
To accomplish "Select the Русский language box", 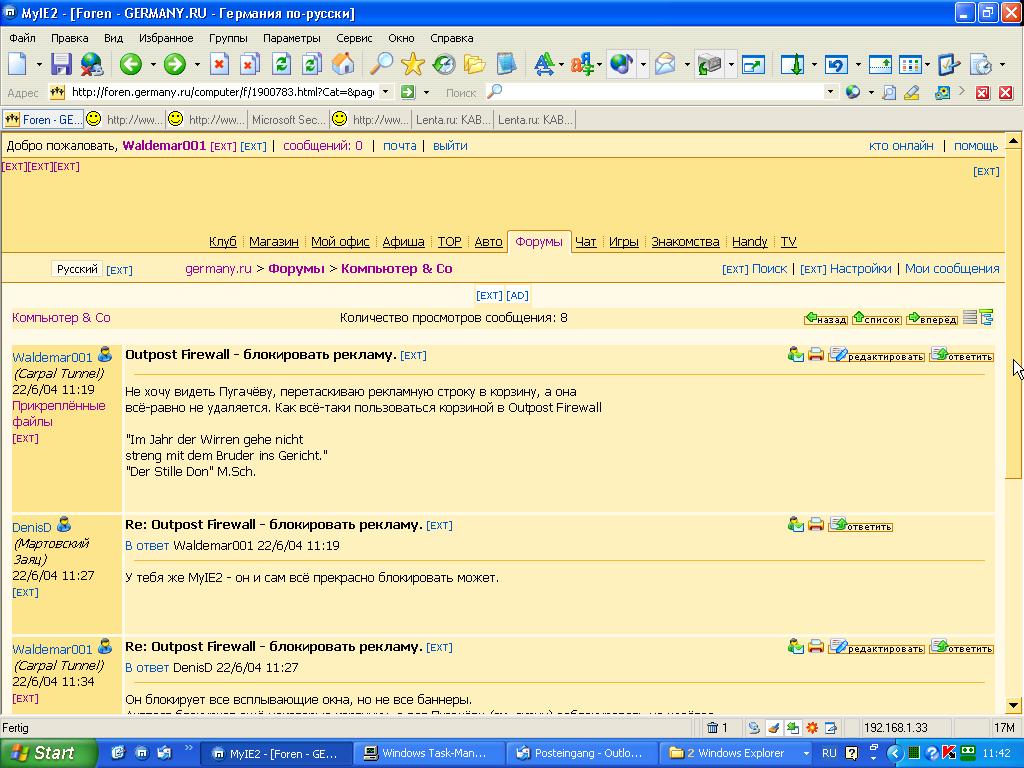I will click(x=77, y=269).
